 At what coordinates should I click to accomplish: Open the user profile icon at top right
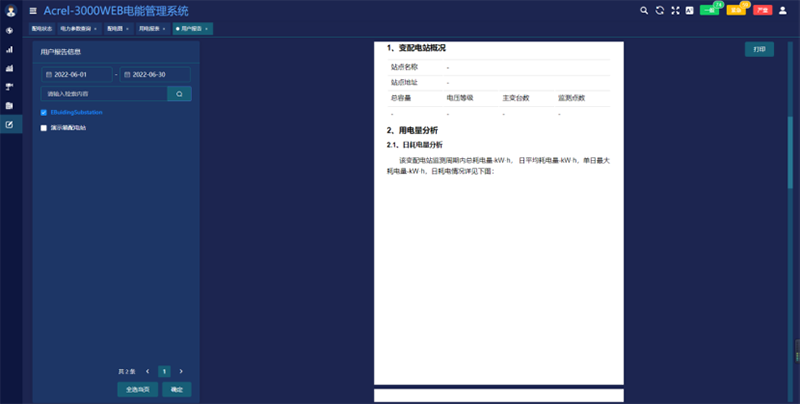pos(782,10)
